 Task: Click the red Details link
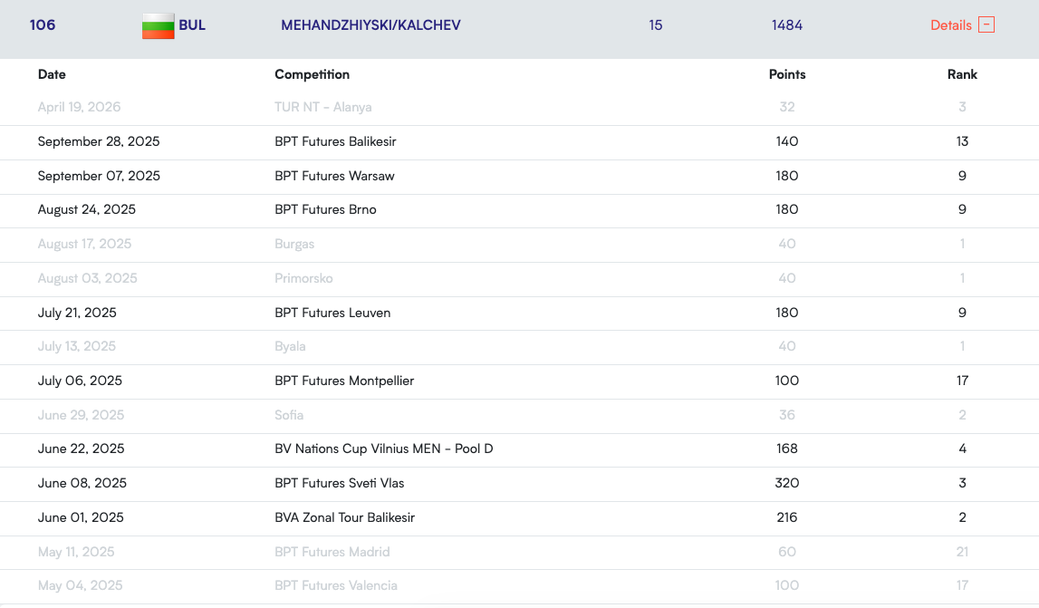point(950,25)
